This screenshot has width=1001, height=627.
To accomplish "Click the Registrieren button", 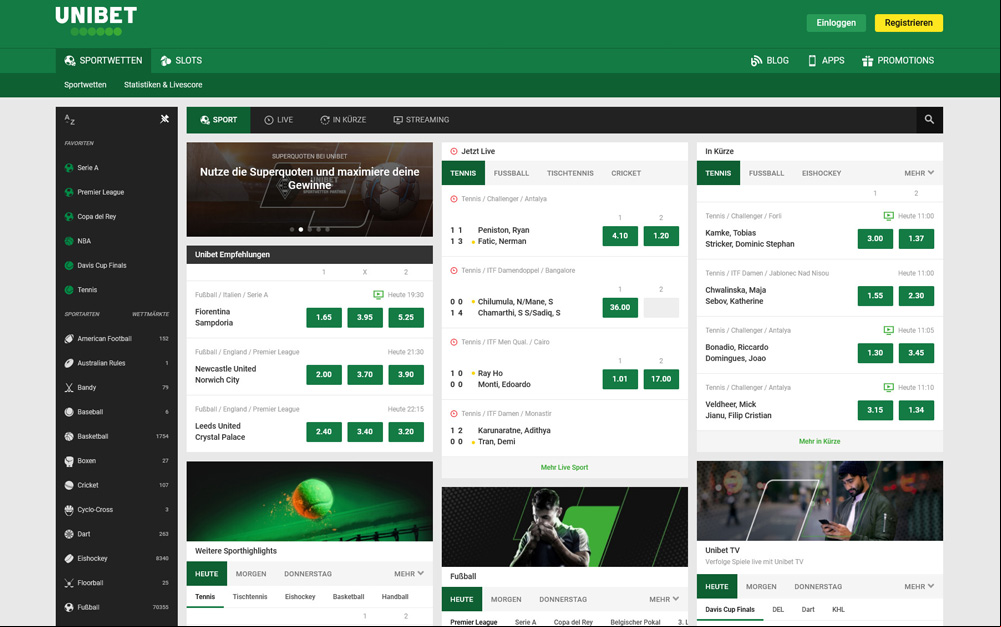I will coord(908,23).
